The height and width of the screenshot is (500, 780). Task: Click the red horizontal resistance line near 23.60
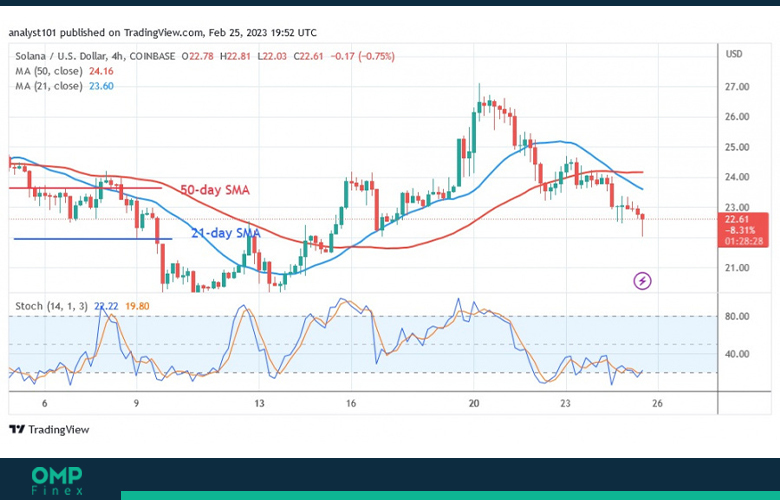click(x=86, y=188)
